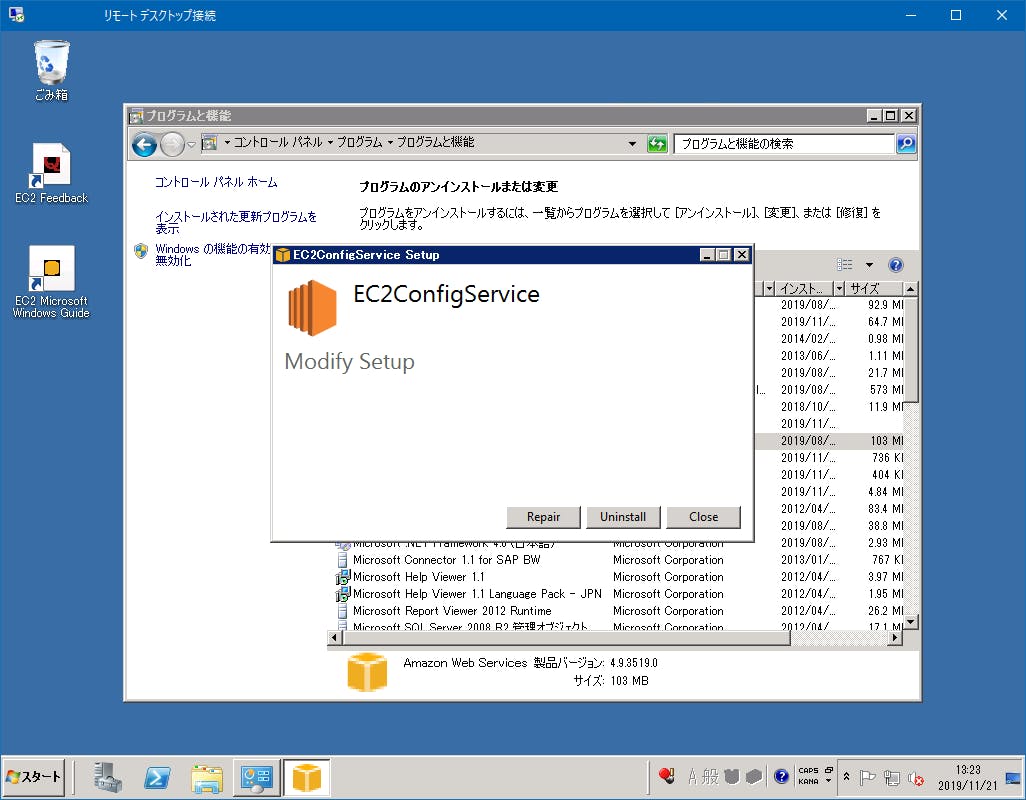Open Windows の機能の有効化 link

tap(213, 254)
